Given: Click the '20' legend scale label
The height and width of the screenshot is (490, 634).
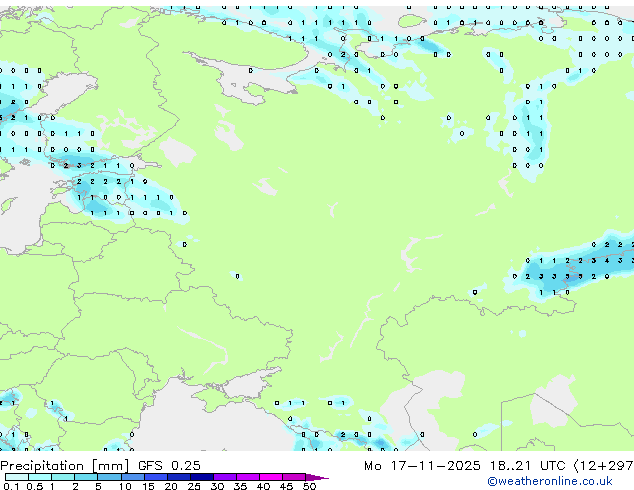Looking at the screenshot, I should [171, 486].
